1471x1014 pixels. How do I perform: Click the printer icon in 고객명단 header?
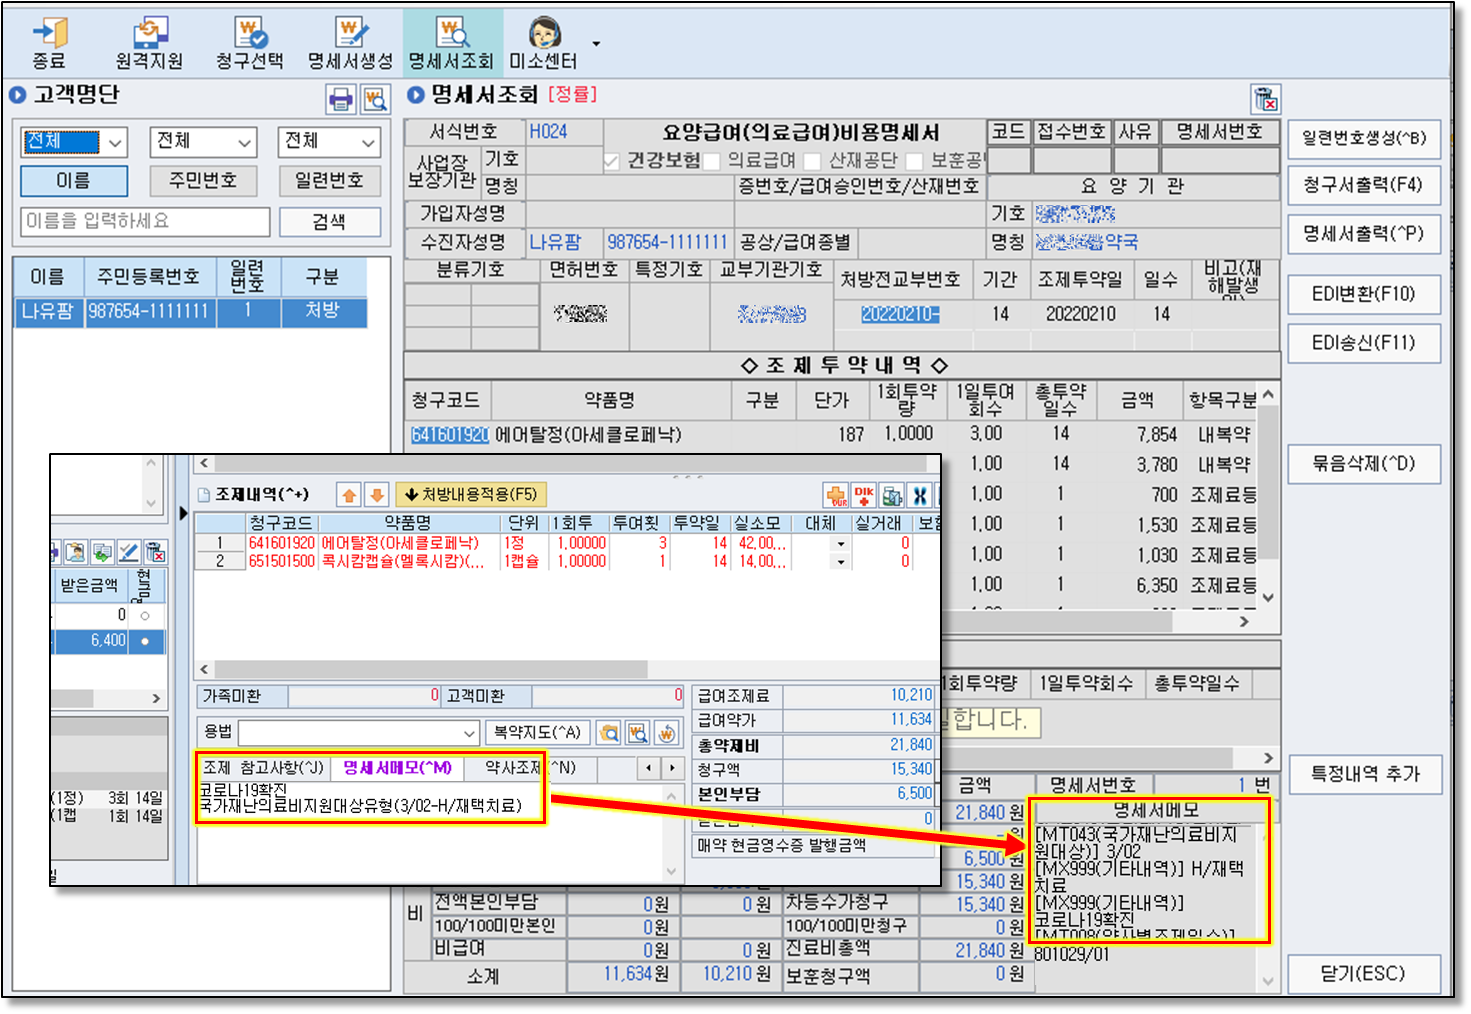(341, 99)
